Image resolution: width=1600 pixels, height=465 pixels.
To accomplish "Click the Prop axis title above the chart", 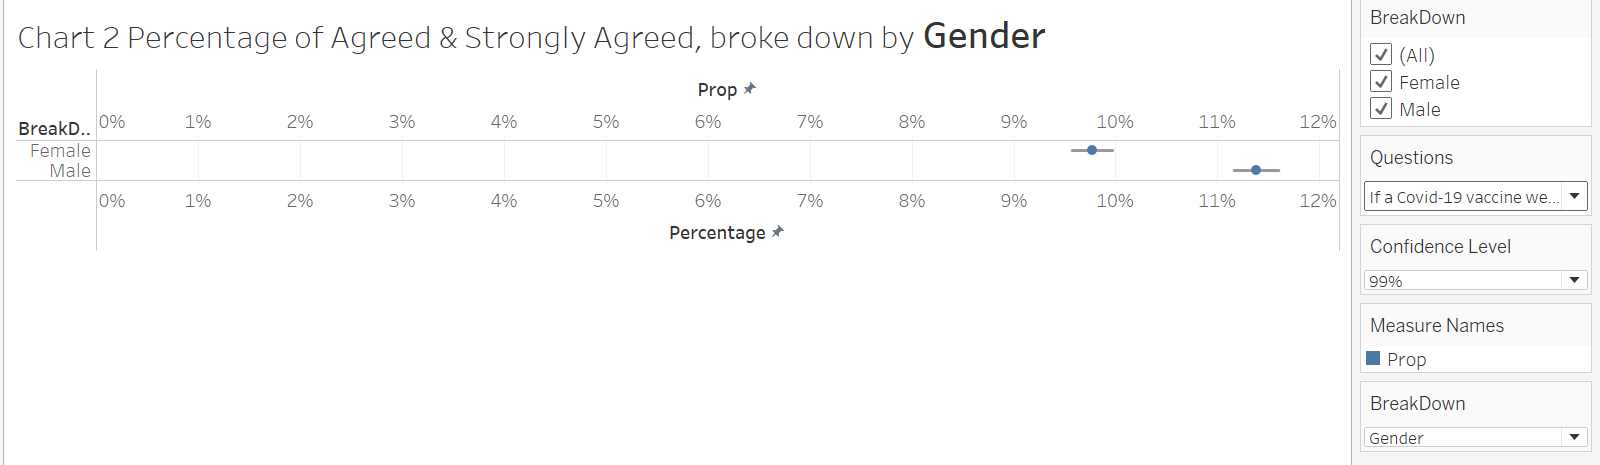I will (x=717, y=90).
